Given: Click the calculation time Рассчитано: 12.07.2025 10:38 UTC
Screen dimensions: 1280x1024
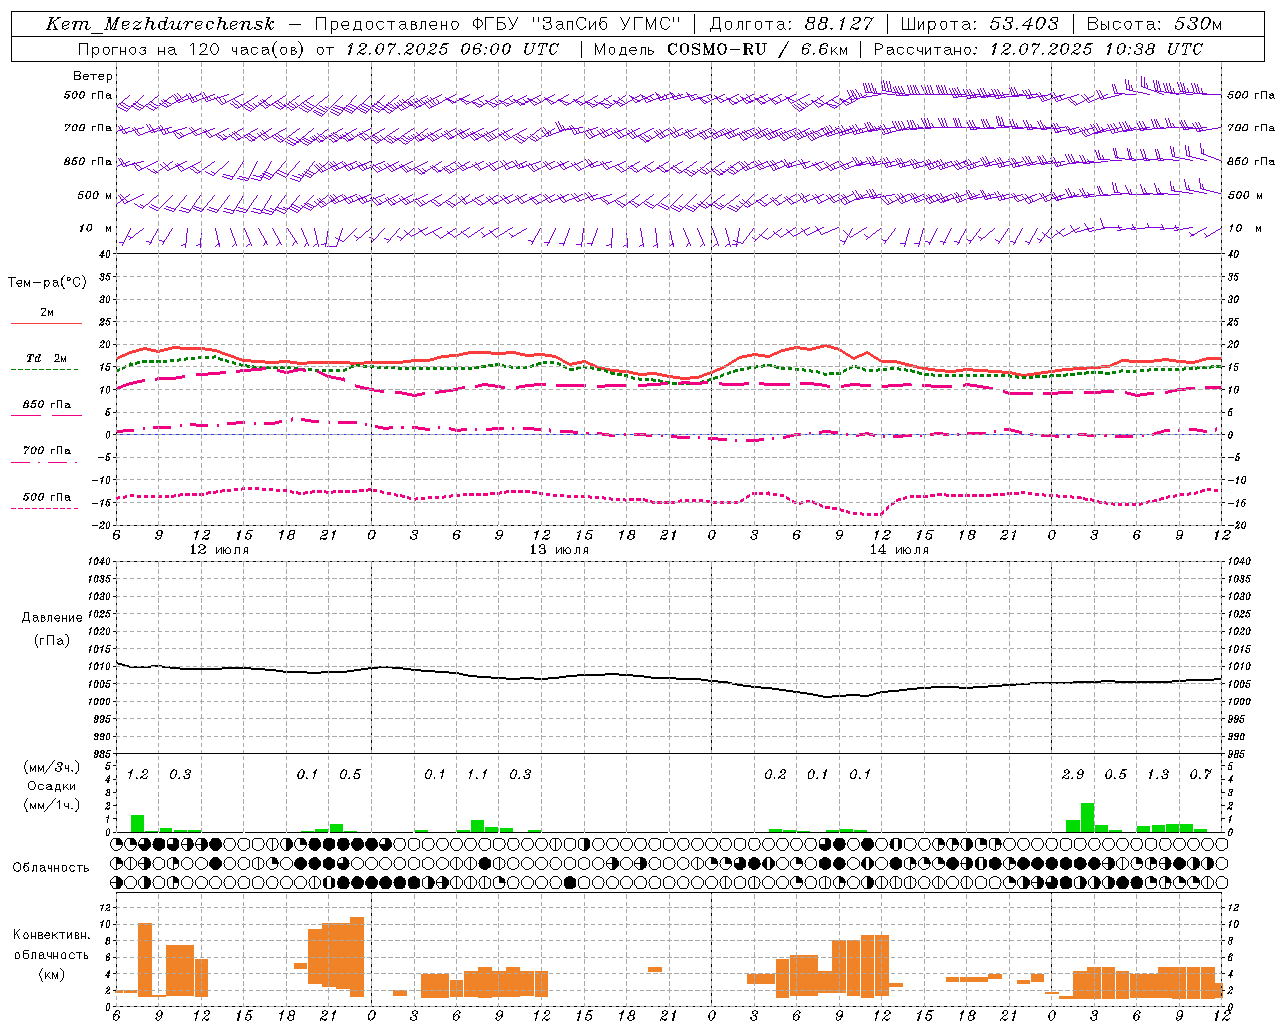Looking at the screenshot, I should (x=1038, y=49).
